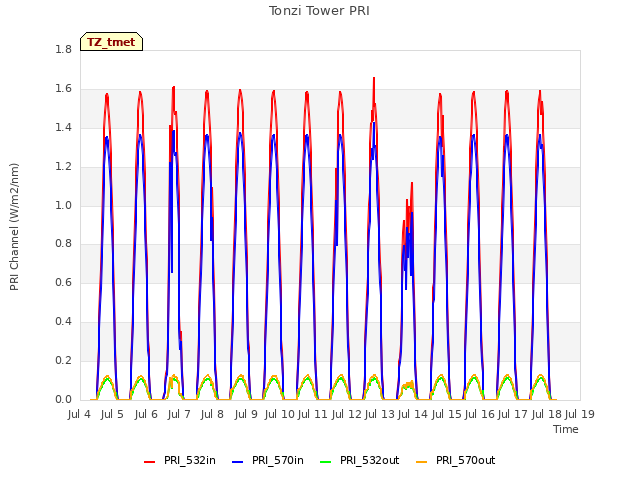Click the 0.2 y-axis tick label
The image size is (640, 480).
point(64,360)
